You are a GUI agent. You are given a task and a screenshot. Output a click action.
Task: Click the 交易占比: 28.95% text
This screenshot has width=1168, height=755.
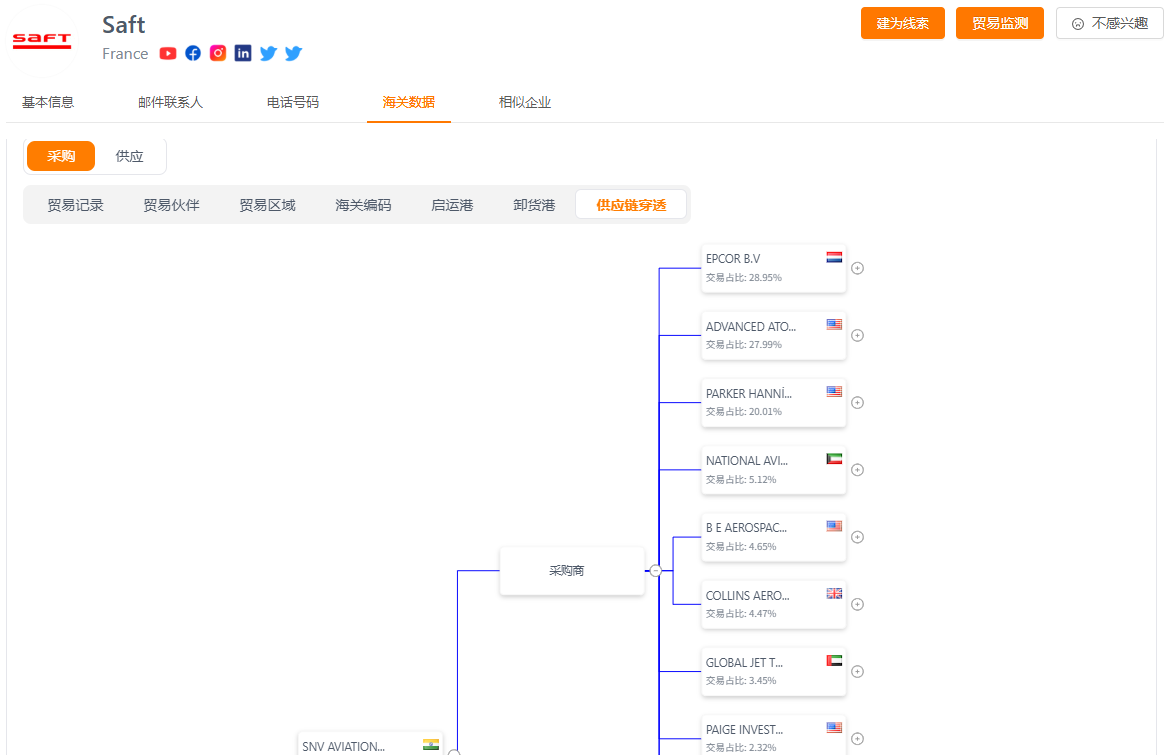click(x=743, y=278)
